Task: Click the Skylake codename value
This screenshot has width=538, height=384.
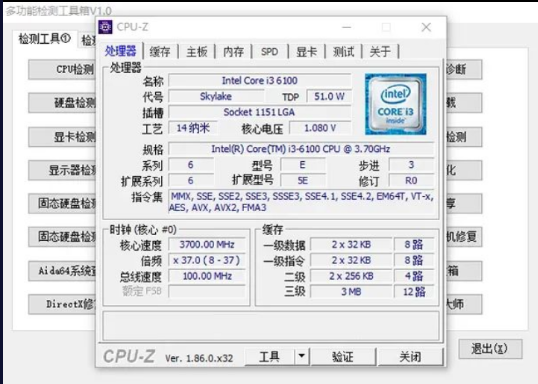Action: [216, 96]
